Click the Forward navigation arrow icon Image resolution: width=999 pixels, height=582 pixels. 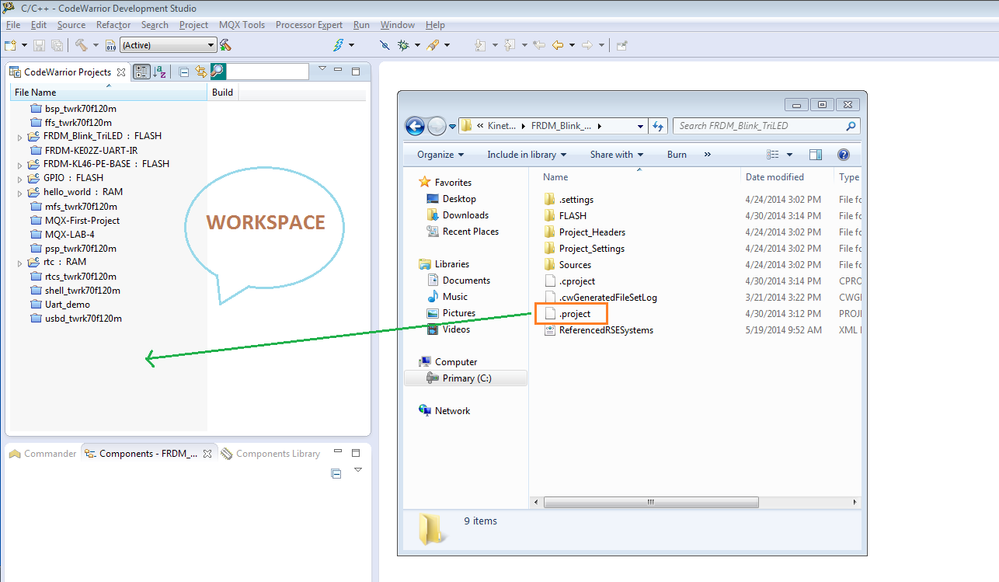(587, 45)
